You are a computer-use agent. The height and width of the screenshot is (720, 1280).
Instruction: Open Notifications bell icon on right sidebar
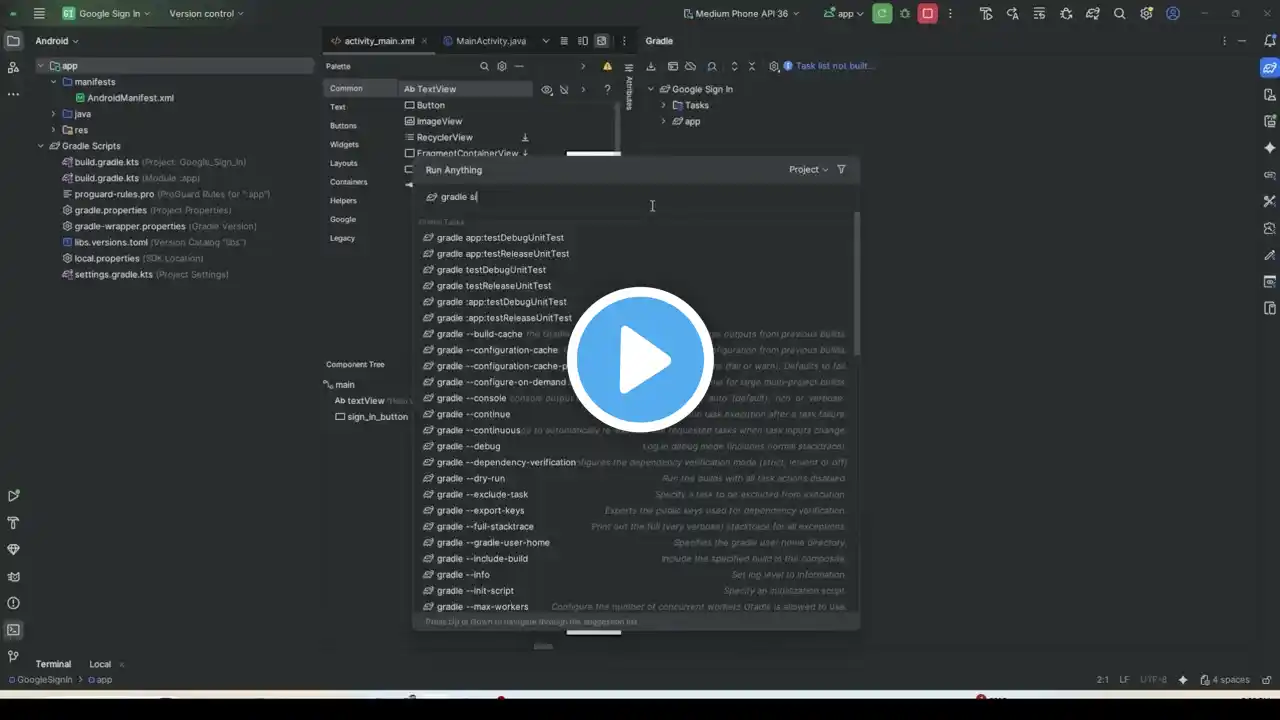1270,41
